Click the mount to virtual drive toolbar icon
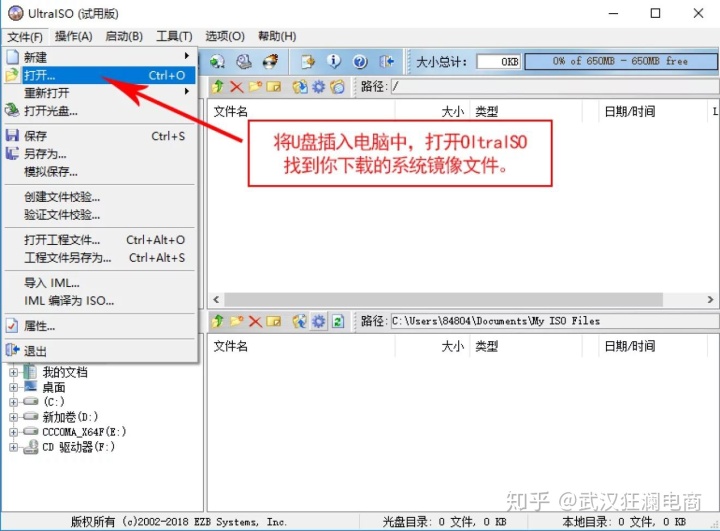This screenshot has width=720, height=531. [218, 61]
